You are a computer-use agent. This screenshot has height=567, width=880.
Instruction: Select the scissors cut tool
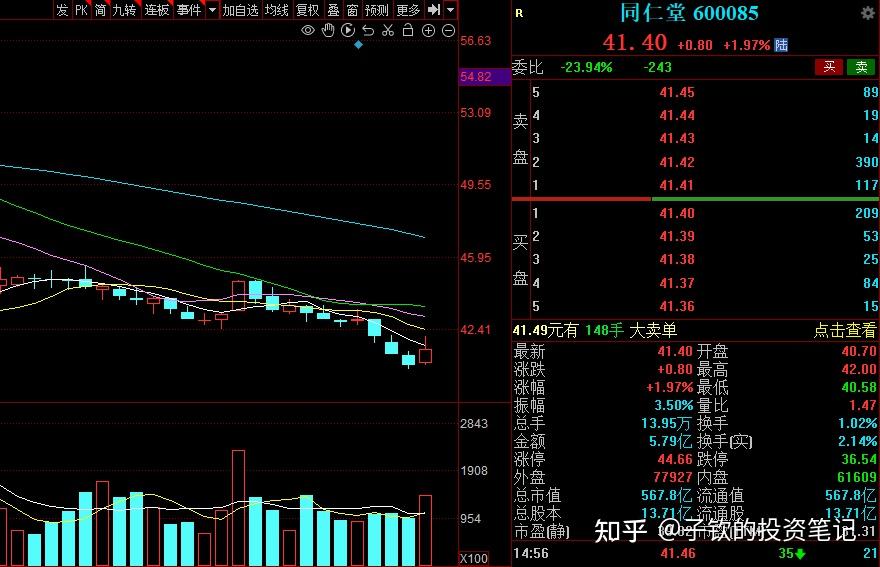click(388, 31)
